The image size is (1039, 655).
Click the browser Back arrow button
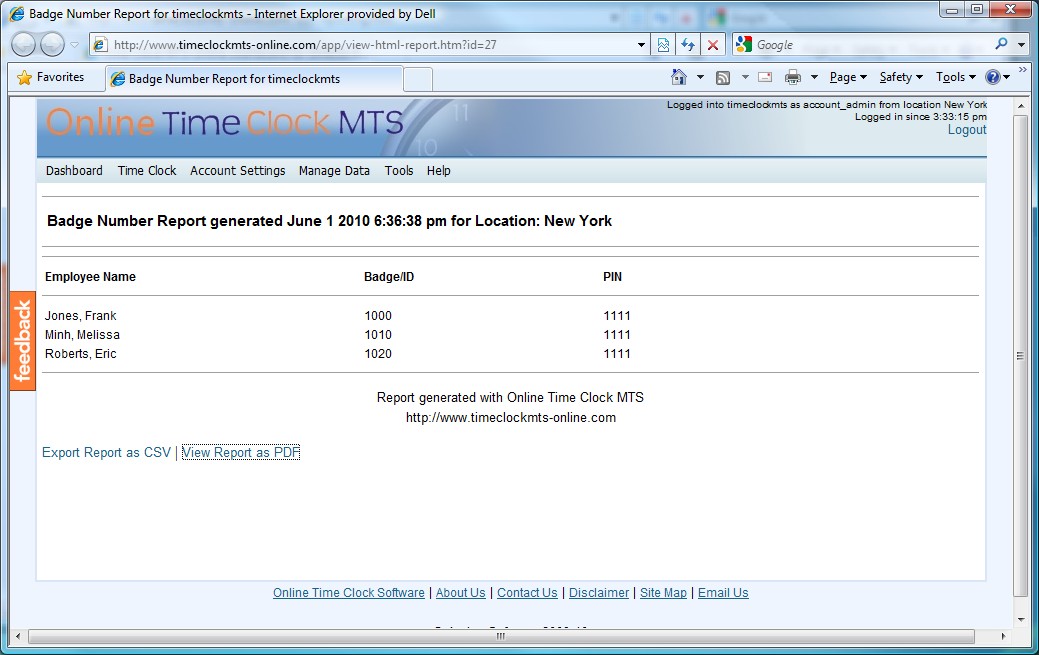tap(23, 44)
